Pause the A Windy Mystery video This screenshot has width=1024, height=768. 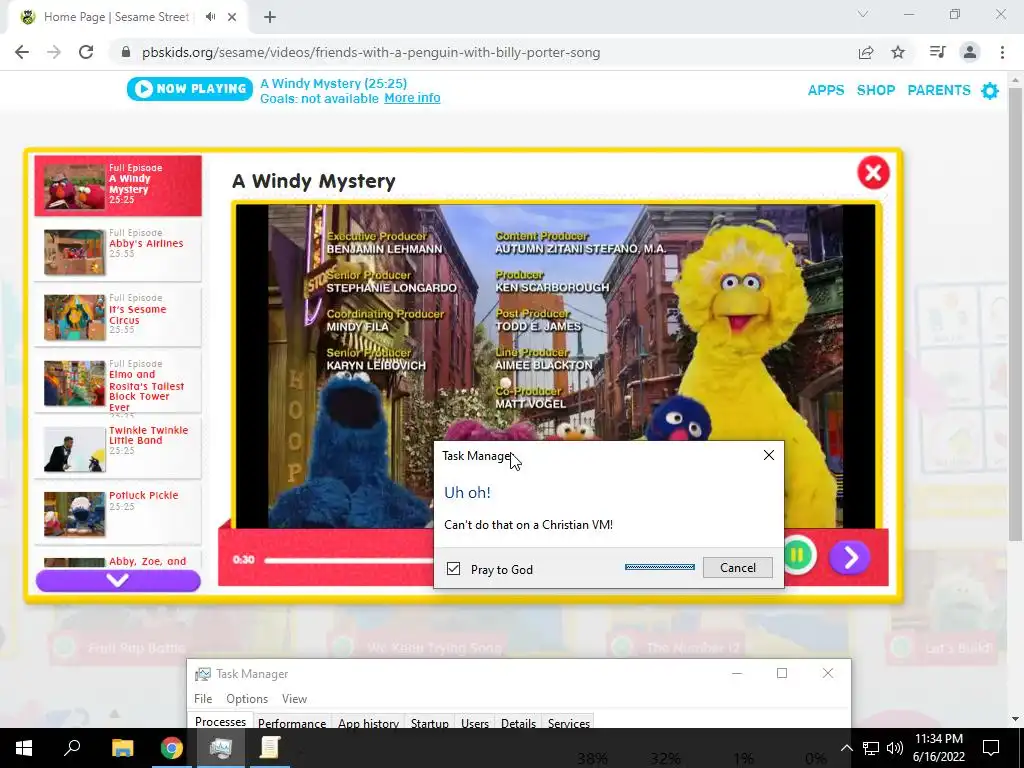pos(797,556)
